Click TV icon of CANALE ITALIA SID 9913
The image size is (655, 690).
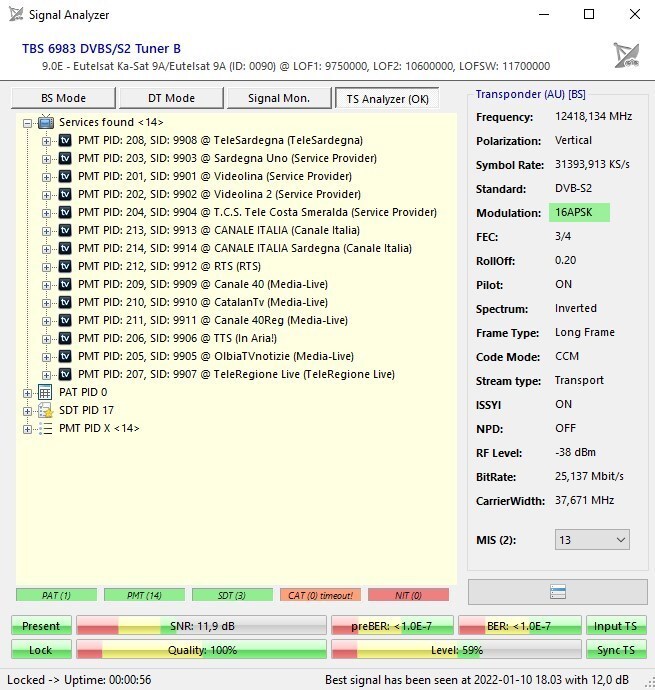(x=65, y=231)
